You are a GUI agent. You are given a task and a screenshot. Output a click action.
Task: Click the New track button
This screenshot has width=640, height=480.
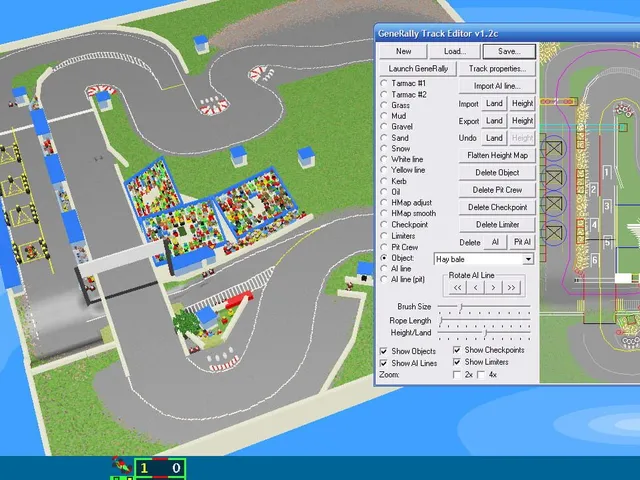[403, 51]
